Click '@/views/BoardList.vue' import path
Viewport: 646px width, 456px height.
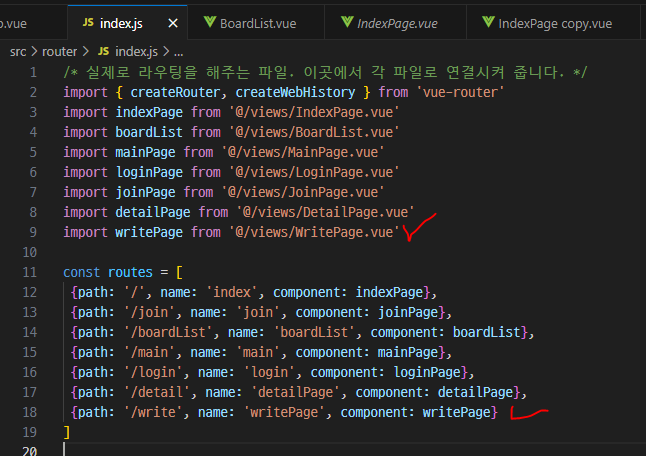click(314, 132)
